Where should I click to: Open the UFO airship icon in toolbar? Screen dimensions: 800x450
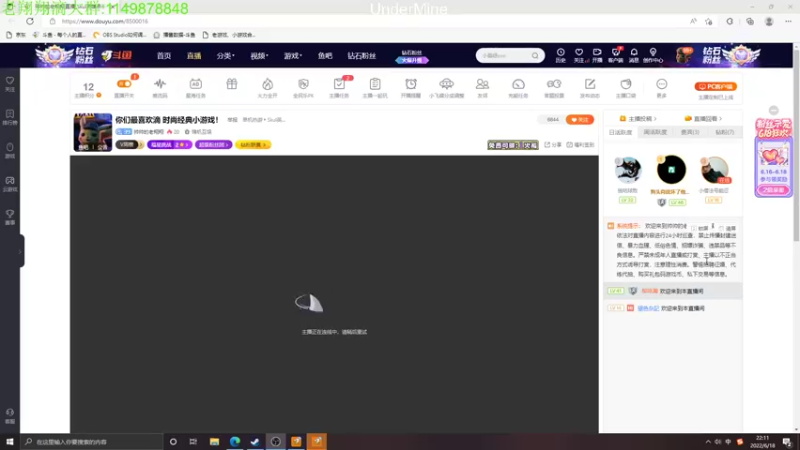pyautogui.click(x=446, y=84)
